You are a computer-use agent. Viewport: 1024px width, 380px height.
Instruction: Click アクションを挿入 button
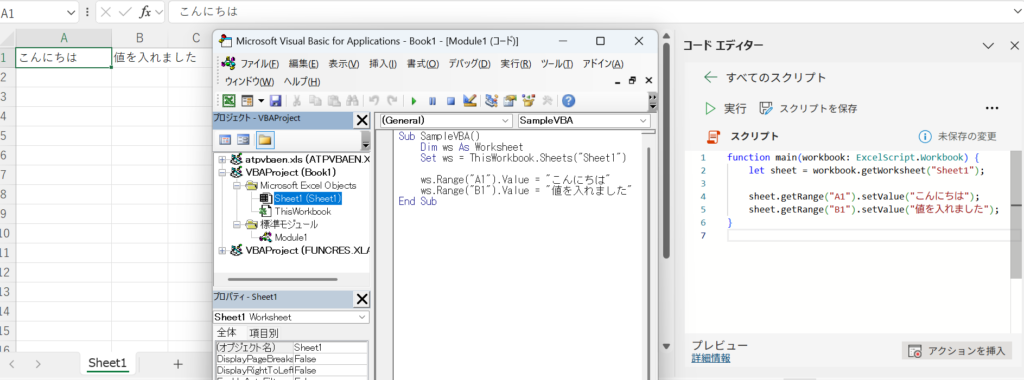point(957,351)
